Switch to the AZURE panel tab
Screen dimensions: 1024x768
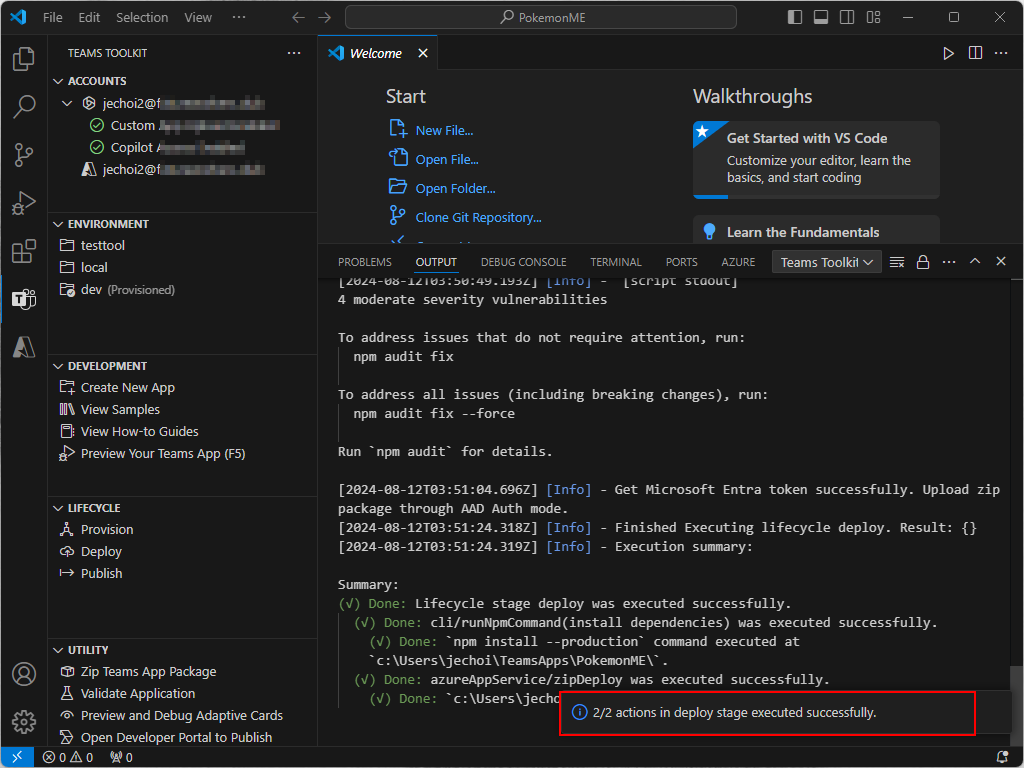(x=738, y=262)
